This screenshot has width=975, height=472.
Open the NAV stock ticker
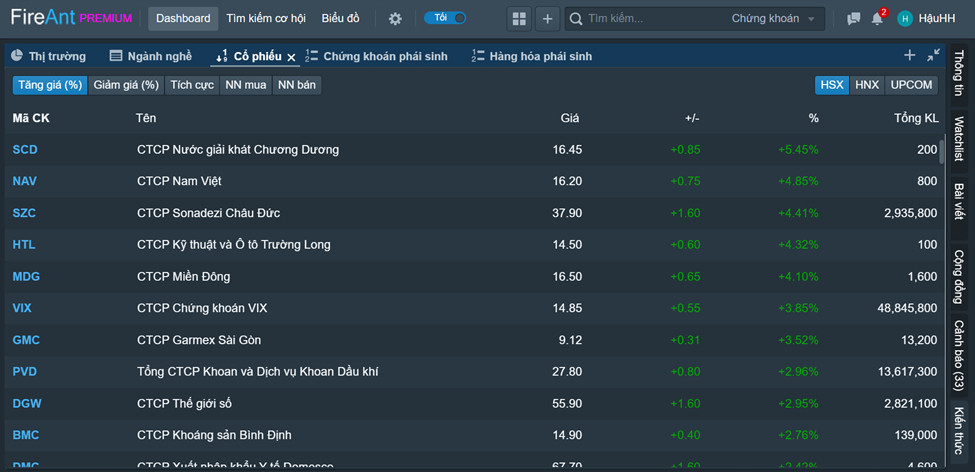point(25,182)
